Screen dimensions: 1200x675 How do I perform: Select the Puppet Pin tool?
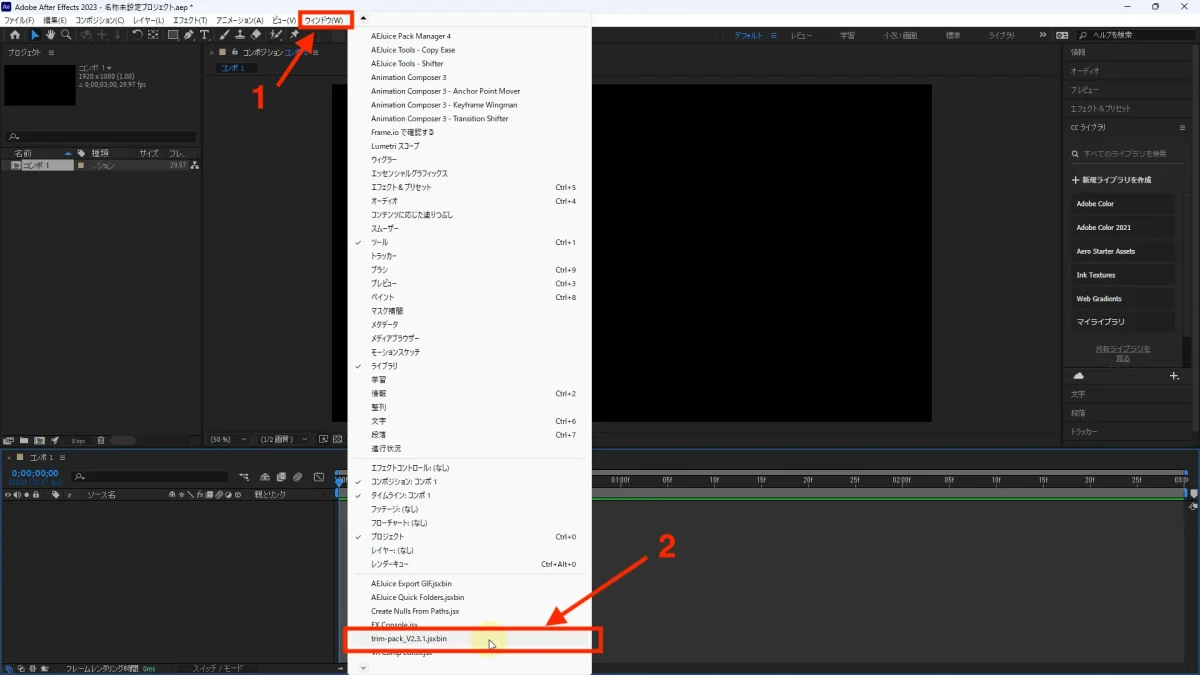click(x=295, y=35)
